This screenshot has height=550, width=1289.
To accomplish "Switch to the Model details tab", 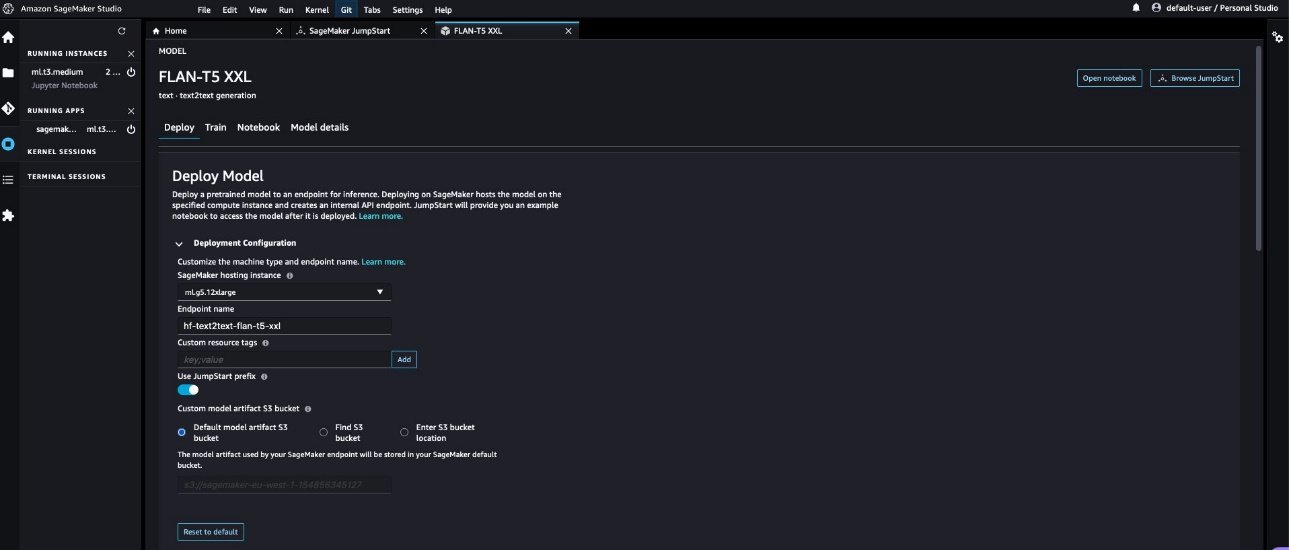I will [x=319, y=128].
